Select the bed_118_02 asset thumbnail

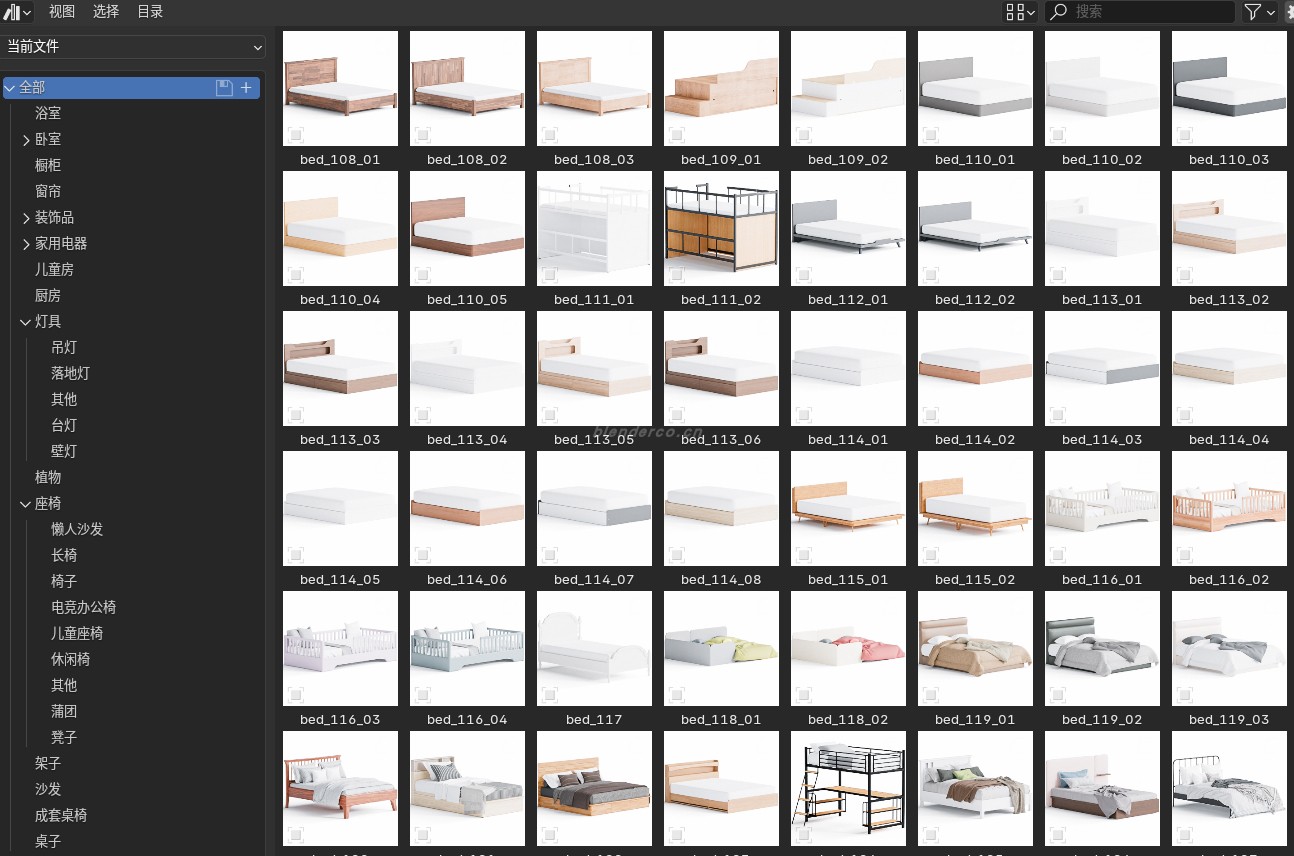point(848,648)
